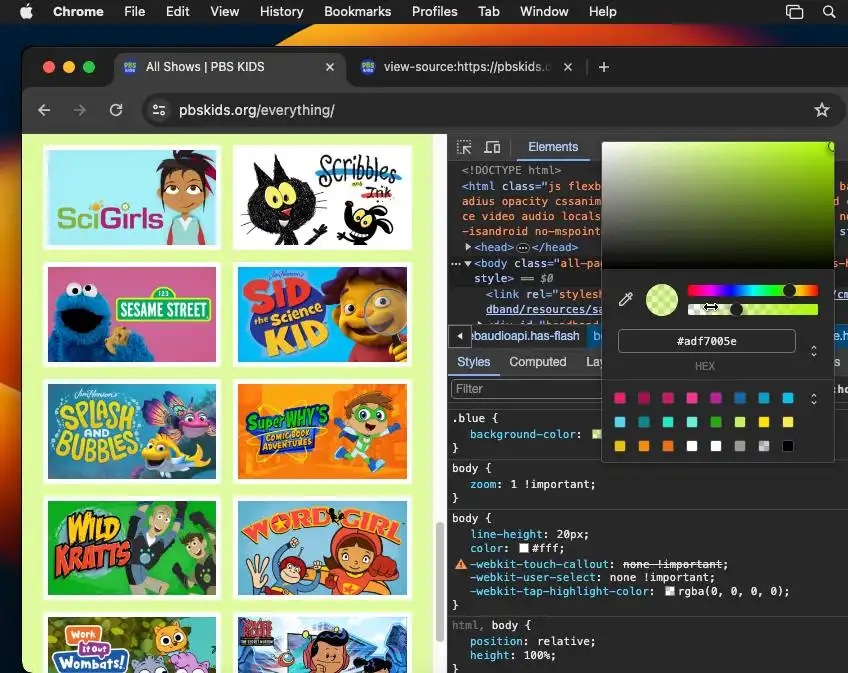Click the webpage vertical scrollbar
The height and width of the screenshot is (673, 848).
pyautogui.click(x=440, y=582)
